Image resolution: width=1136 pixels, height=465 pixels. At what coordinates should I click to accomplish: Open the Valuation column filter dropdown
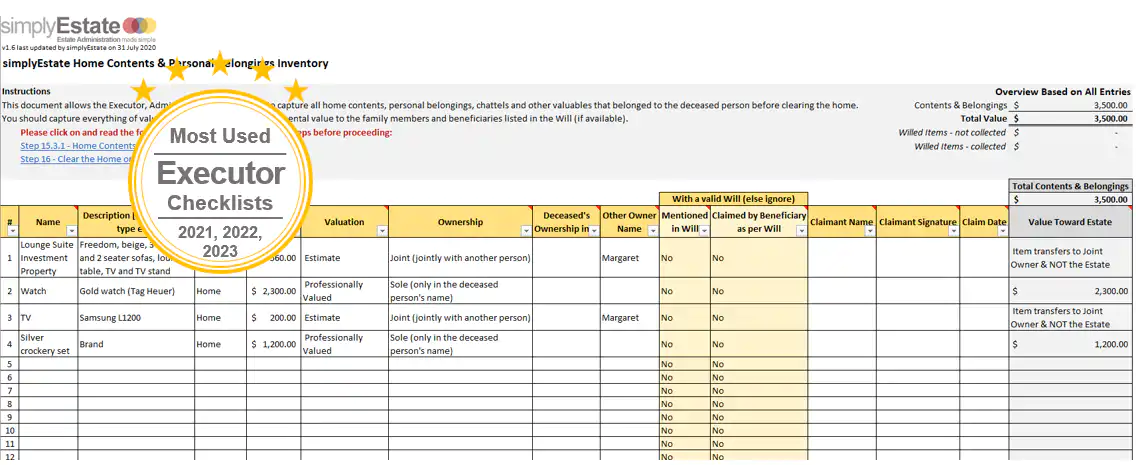[x=382, y=231]
